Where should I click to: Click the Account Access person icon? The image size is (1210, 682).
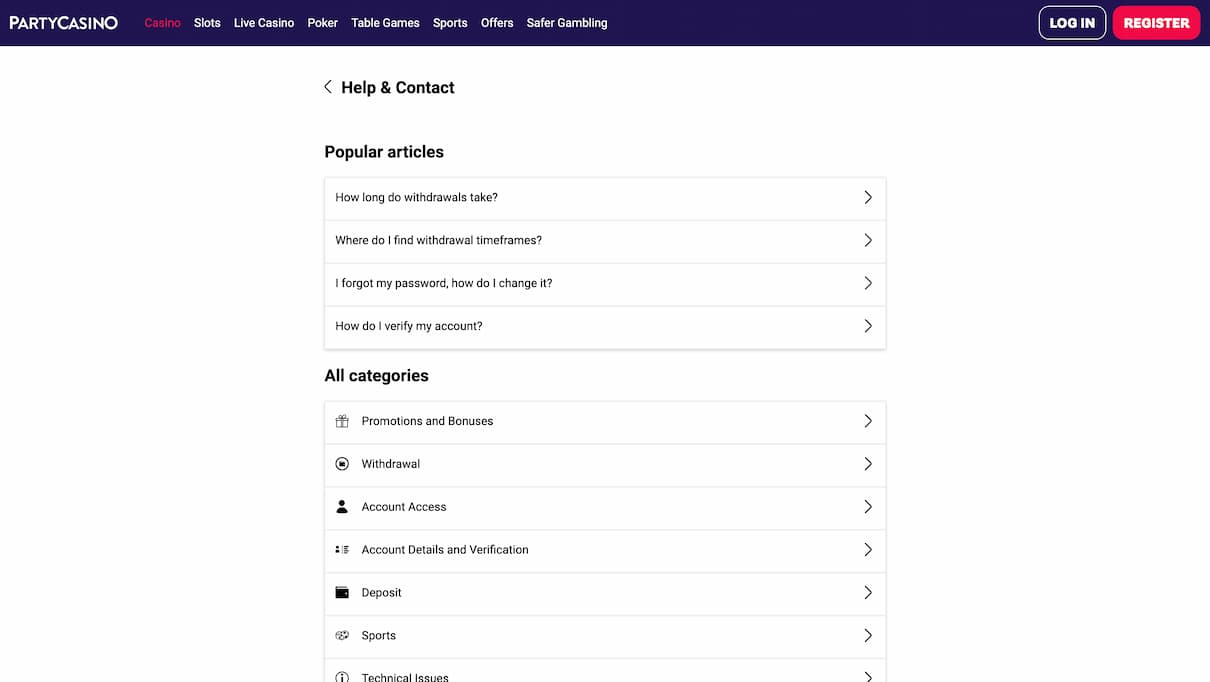tap(342, 507)
